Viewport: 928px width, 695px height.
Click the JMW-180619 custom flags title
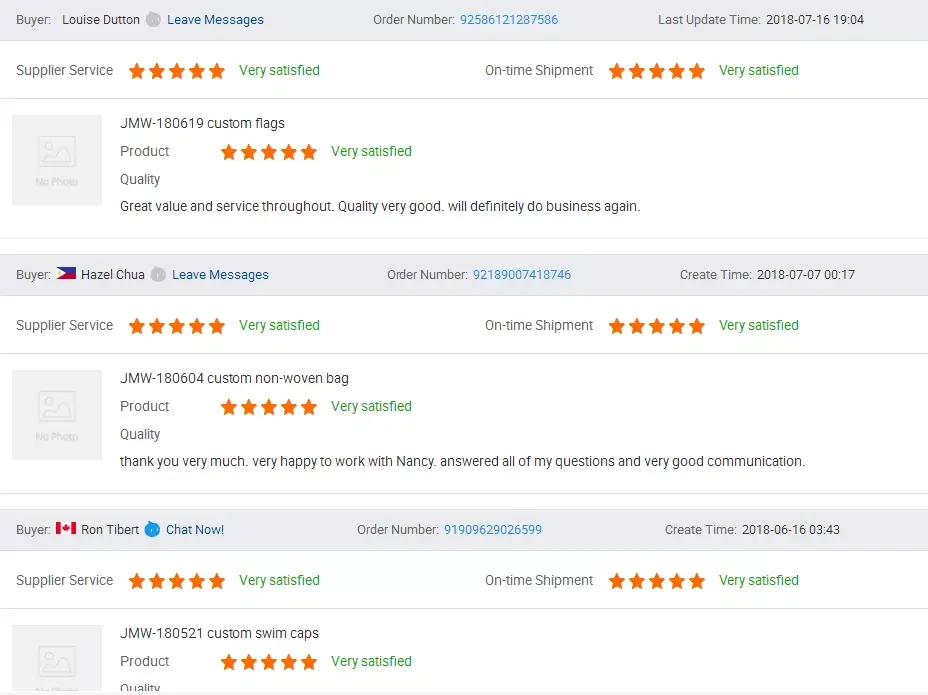pos(202,124)
